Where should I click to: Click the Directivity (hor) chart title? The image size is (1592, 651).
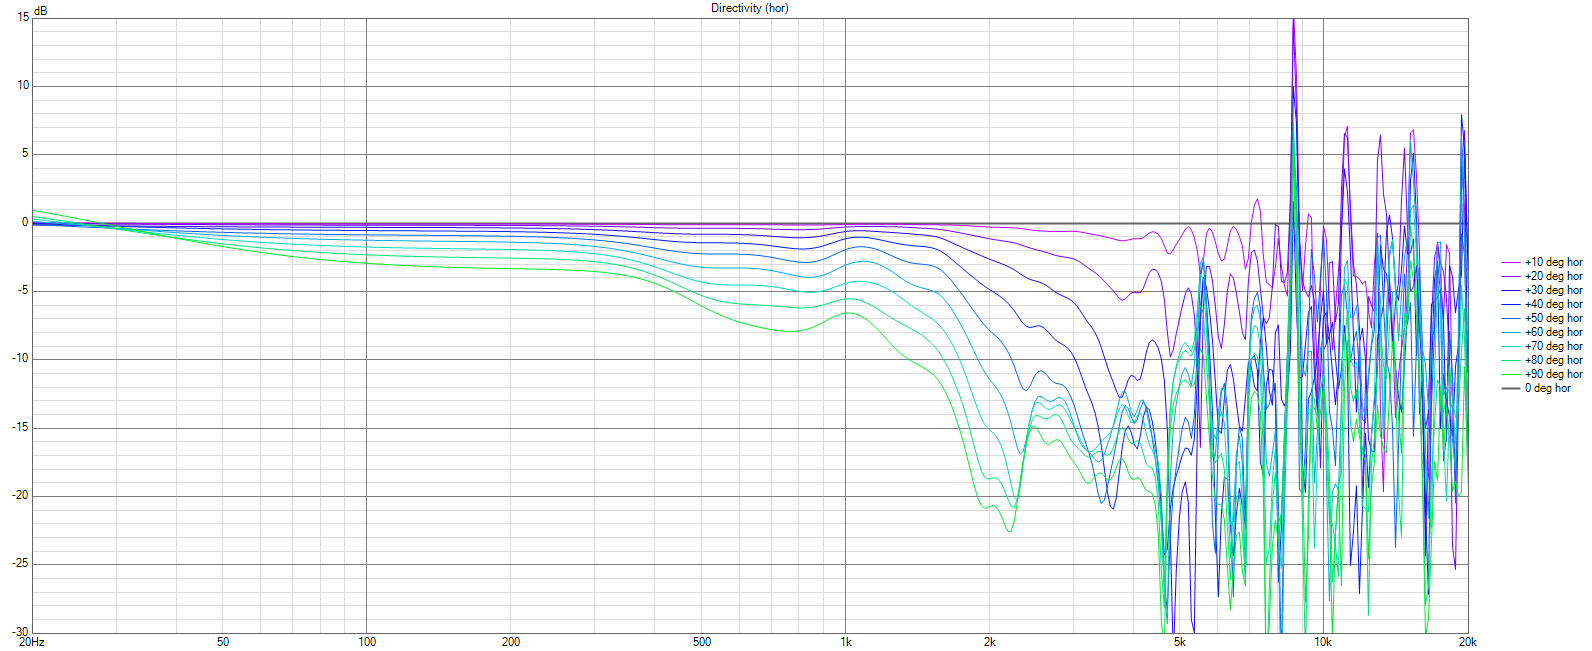750,8
